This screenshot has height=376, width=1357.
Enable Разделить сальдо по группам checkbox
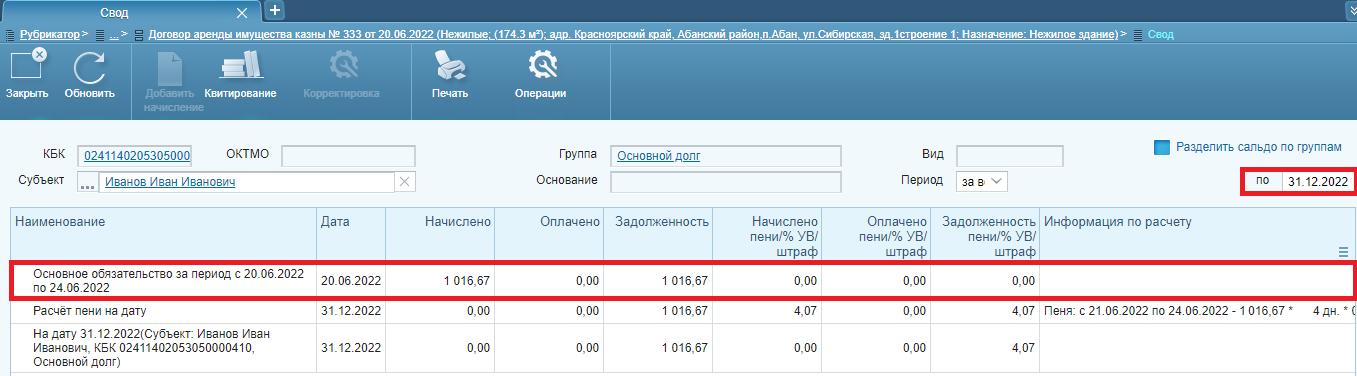click(x=1162, y=147)
